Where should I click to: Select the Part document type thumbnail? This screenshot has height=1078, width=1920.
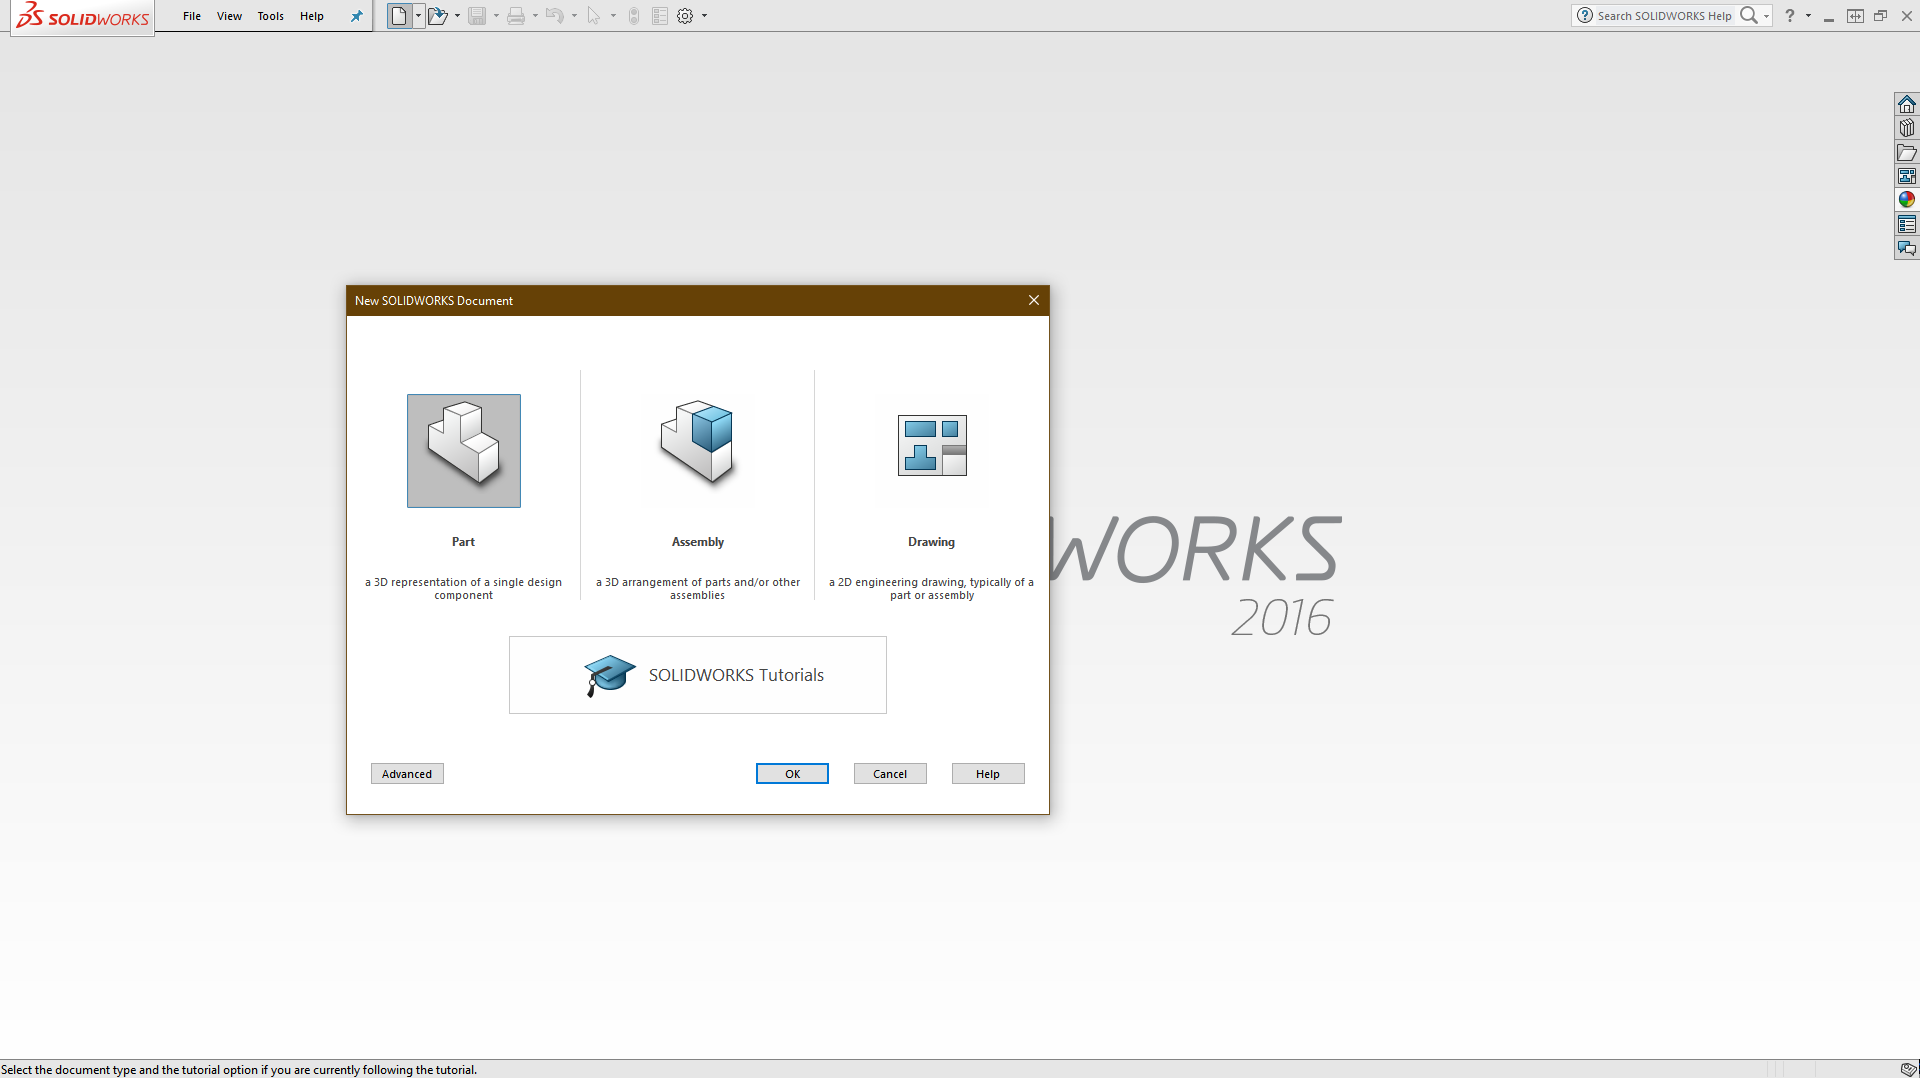click(x=464, y=451)
